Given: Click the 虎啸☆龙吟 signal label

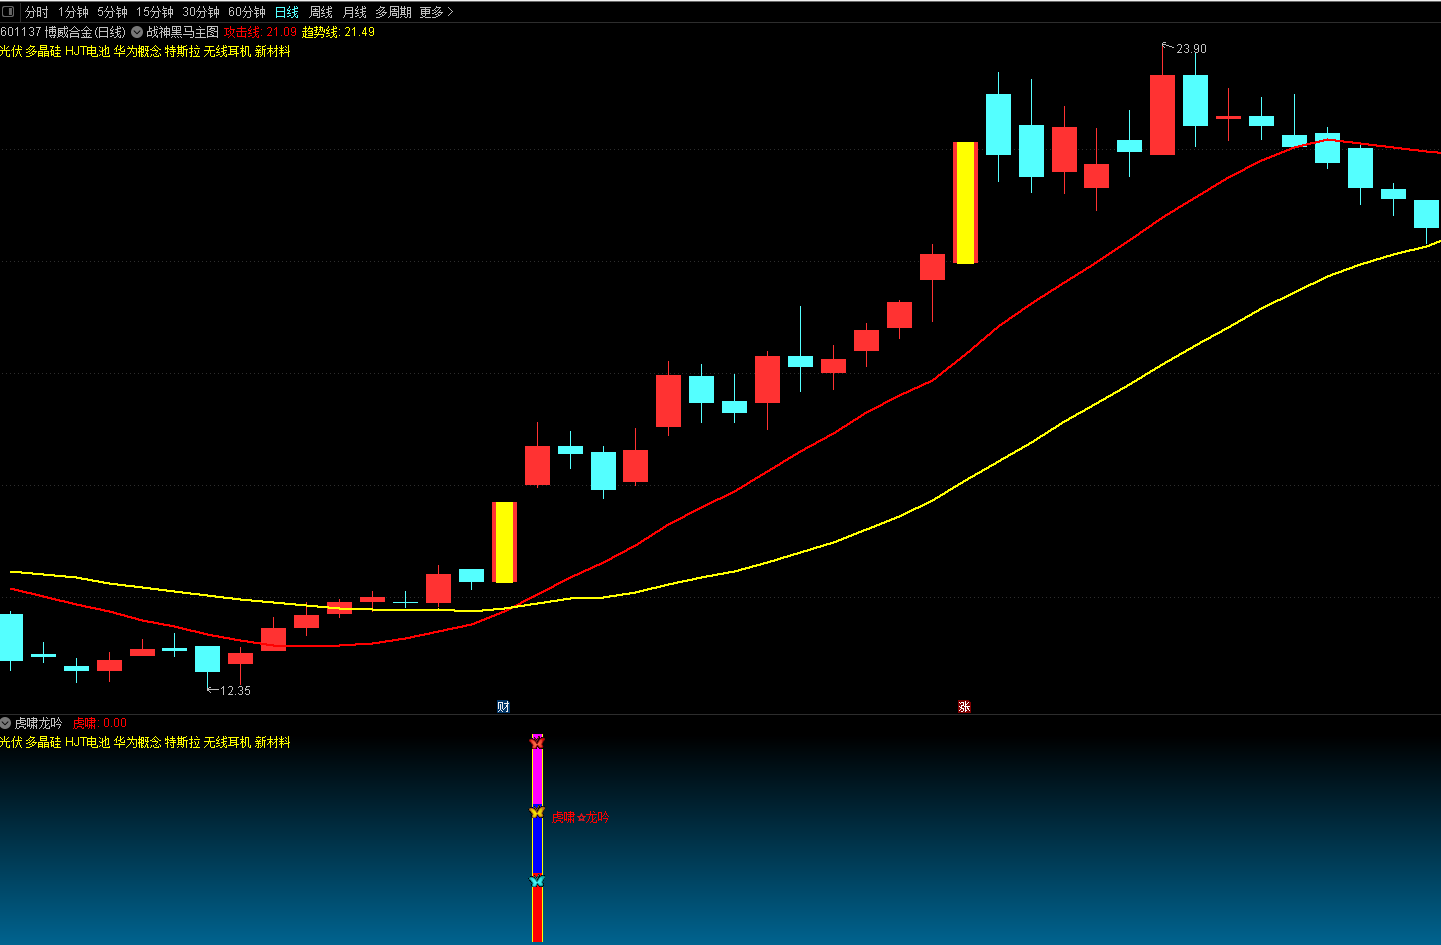Looking at the screenshot, I should pyautogui.click(x=581, y=818).
